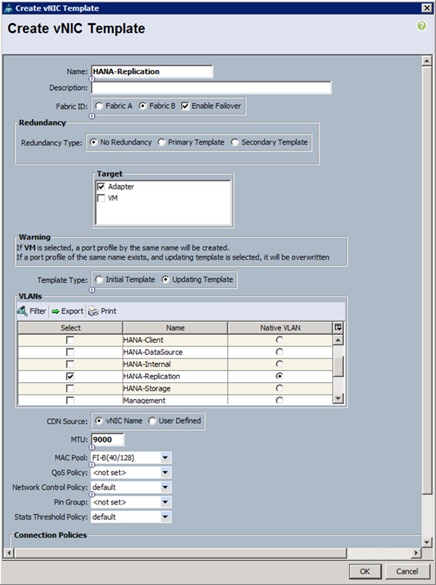436x585 pixels.
Task: Select the HANA-Storage VLAN checkbox
Action: pyautogui.click(x=70, y=388)
